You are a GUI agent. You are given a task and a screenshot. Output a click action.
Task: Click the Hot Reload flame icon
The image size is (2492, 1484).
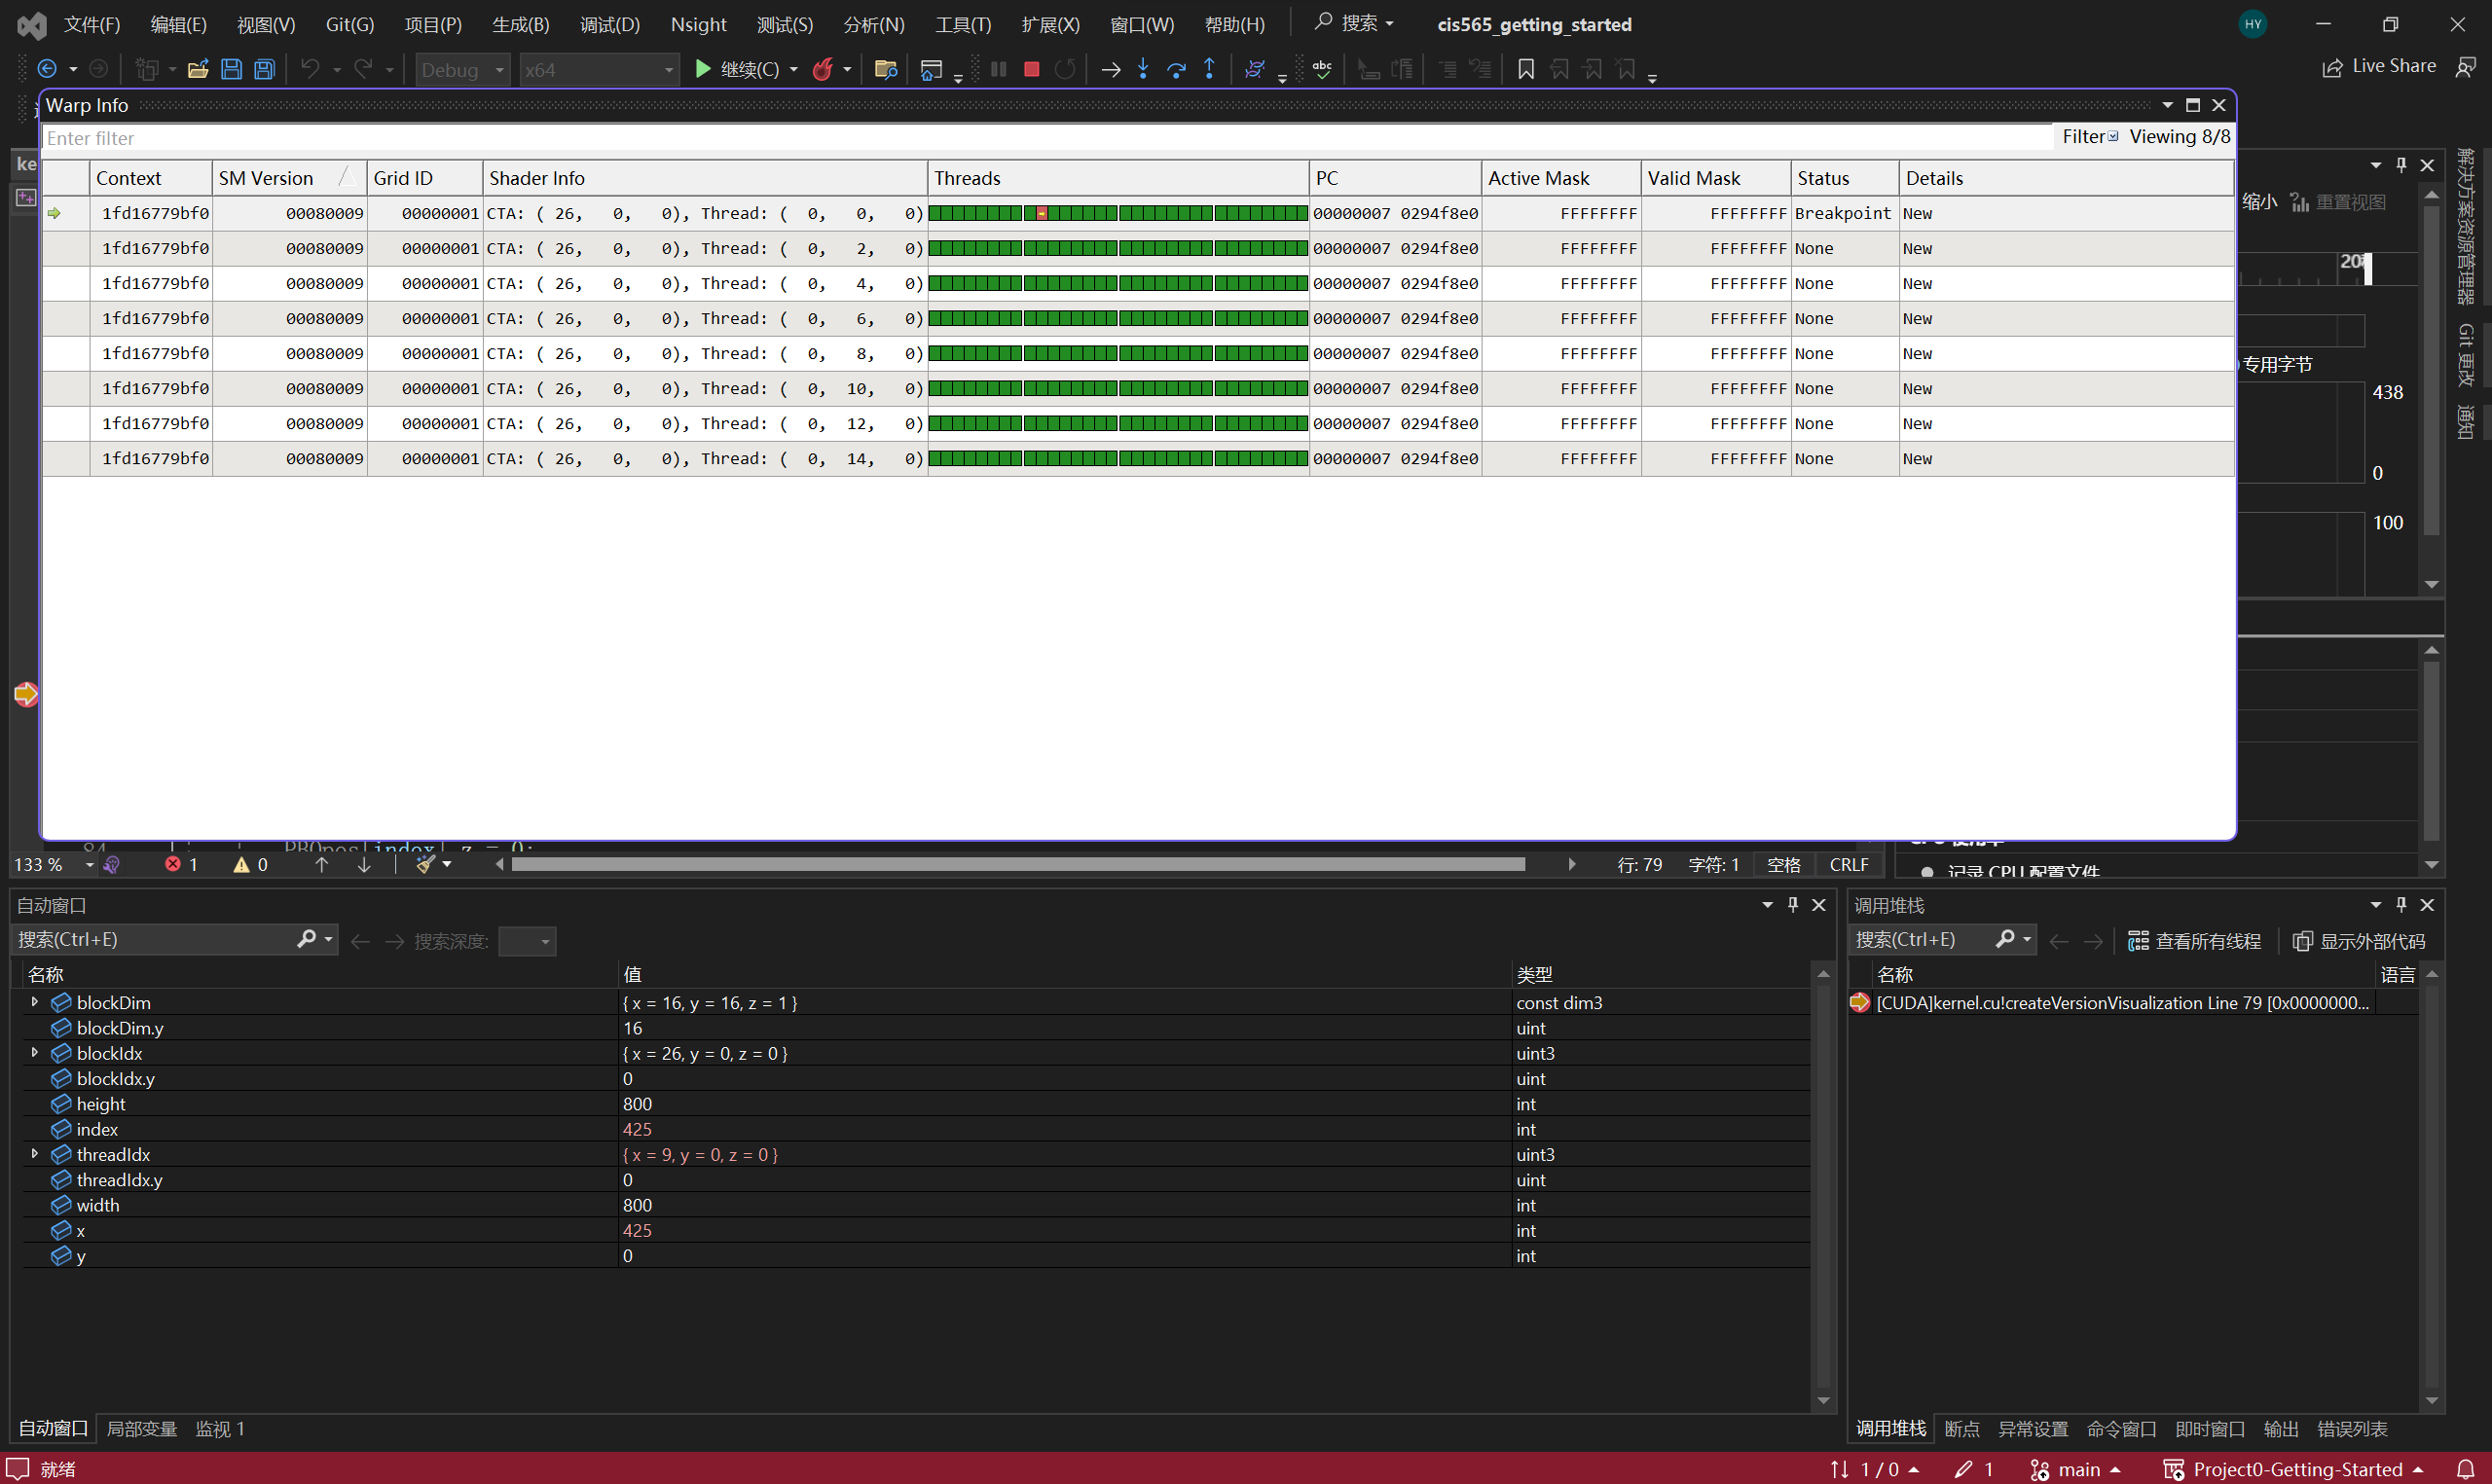click(x=822, y=69)
